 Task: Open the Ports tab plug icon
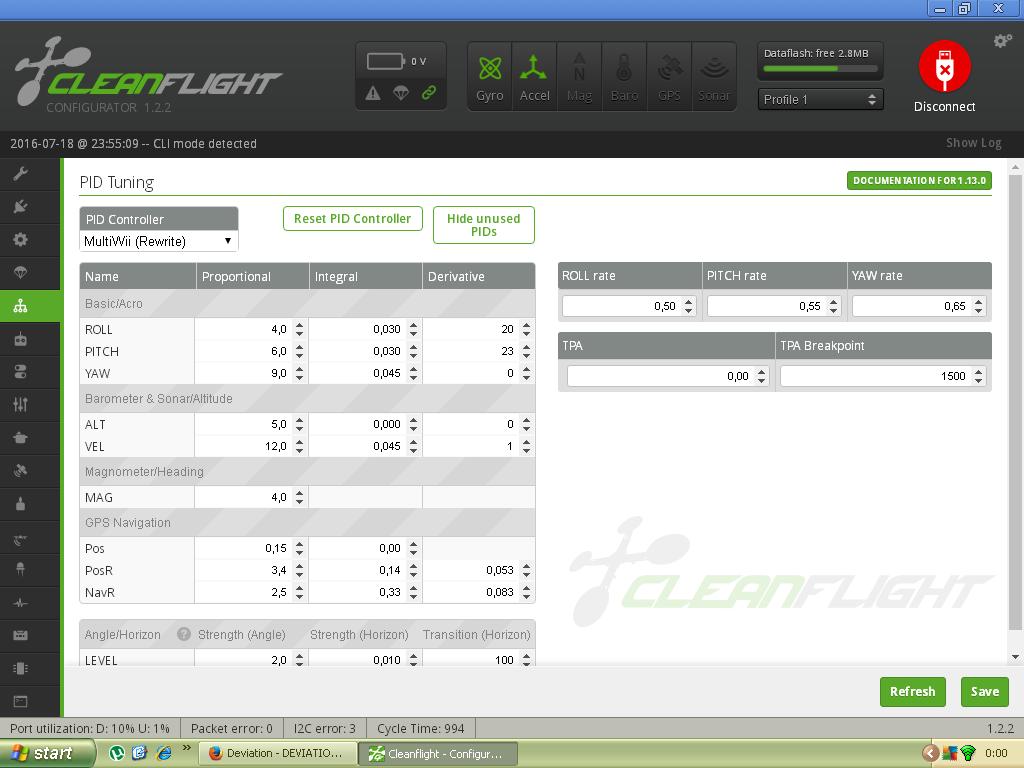point(20,206)
